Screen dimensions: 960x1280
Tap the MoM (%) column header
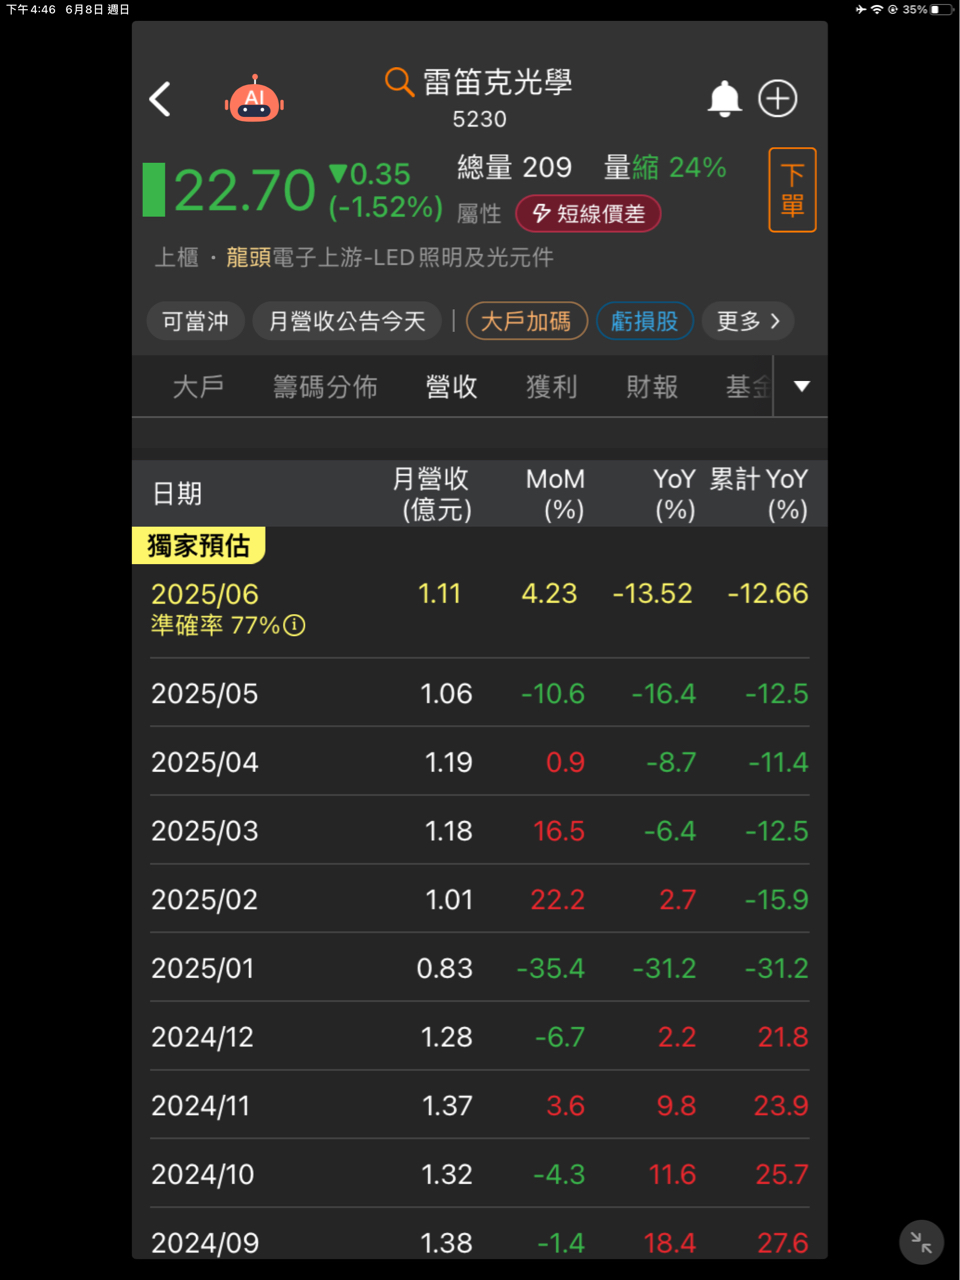556,494
